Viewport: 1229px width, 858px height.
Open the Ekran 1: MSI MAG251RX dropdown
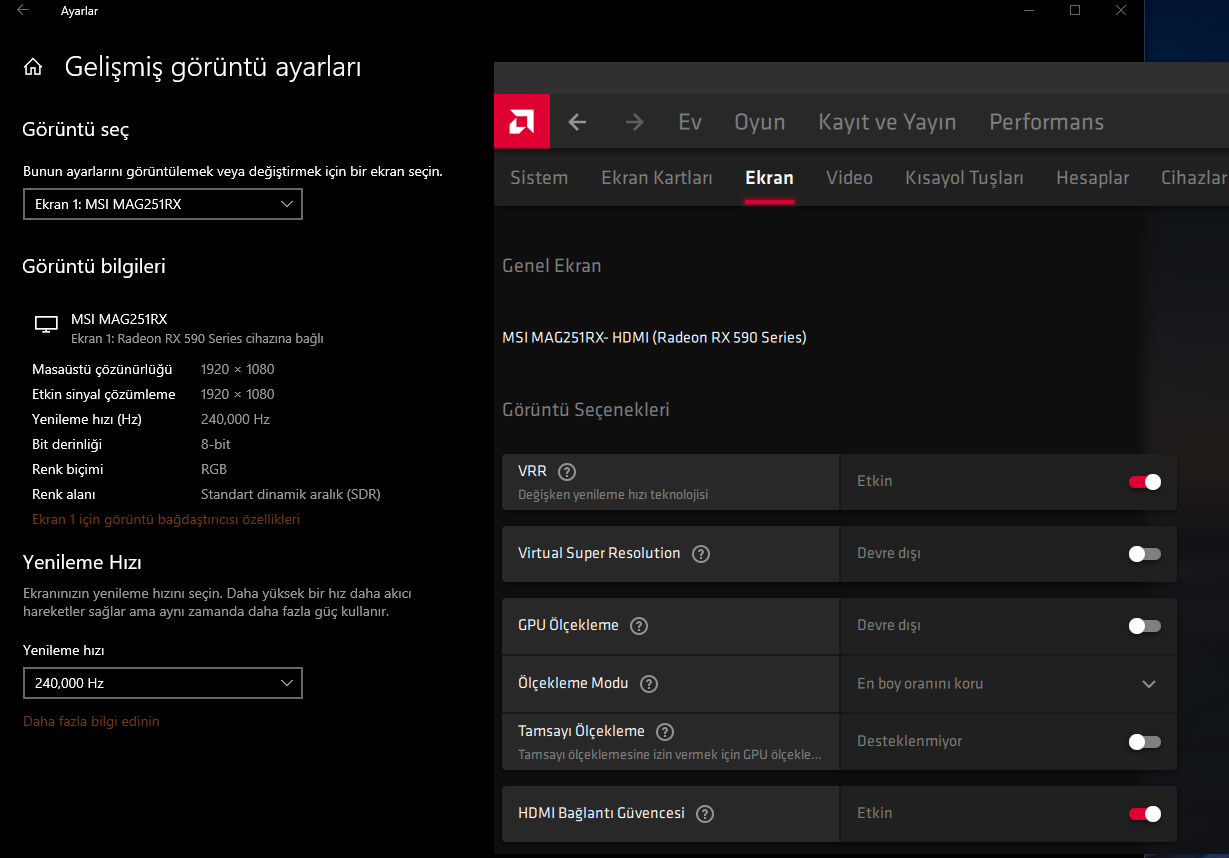pyautogui.click(x=162, y=204)
